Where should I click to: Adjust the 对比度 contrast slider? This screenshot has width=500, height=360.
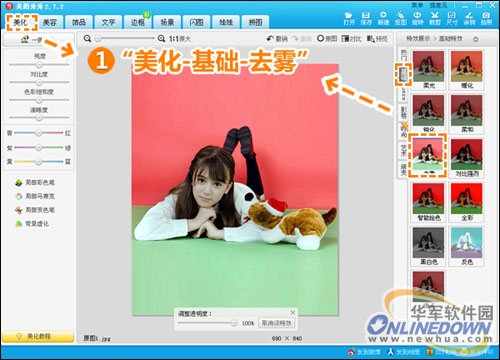click(39, 82)
